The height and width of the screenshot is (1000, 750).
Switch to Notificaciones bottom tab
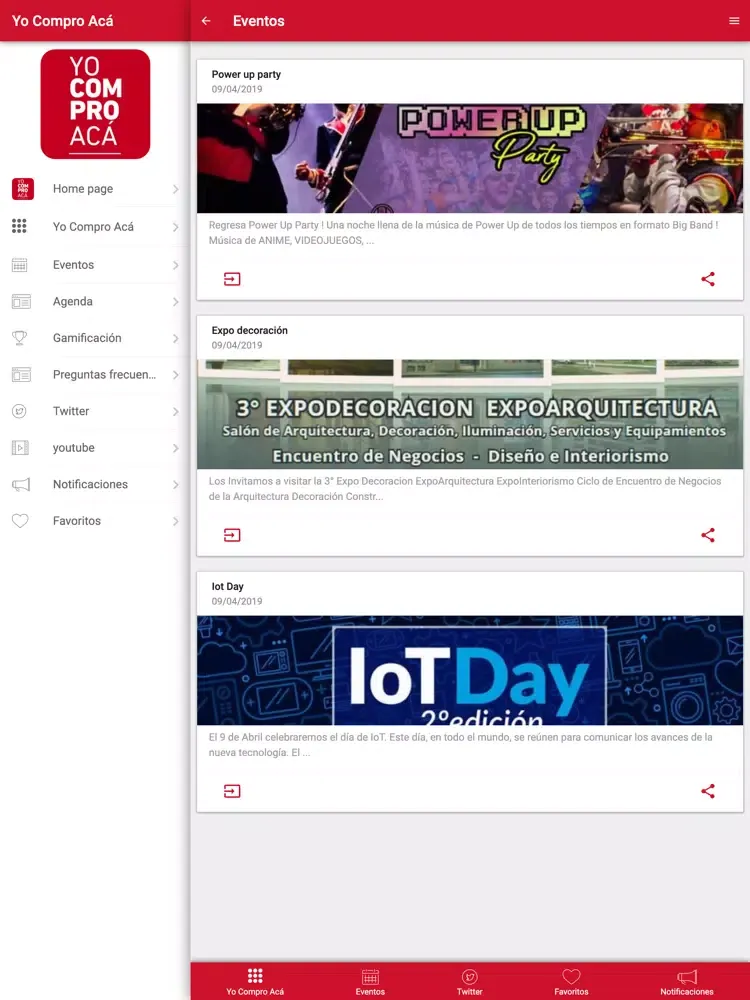click(x=687, y=982)
